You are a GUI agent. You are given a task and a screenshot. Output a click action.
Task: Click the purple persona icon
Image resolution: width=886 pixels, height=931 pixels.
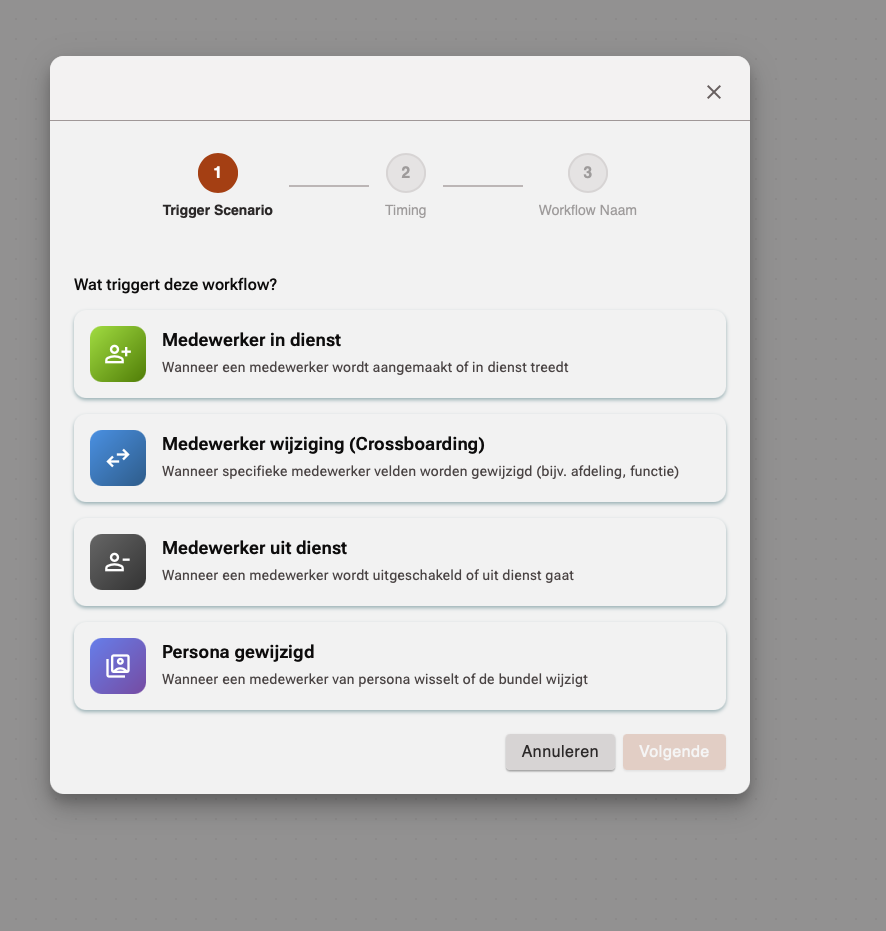point(118,666)
